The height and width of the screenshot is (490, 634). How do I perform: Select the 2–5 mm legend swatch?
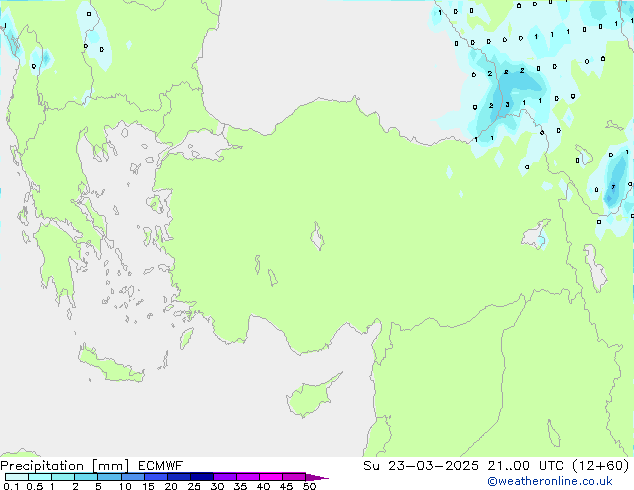[x=86, y=477]
